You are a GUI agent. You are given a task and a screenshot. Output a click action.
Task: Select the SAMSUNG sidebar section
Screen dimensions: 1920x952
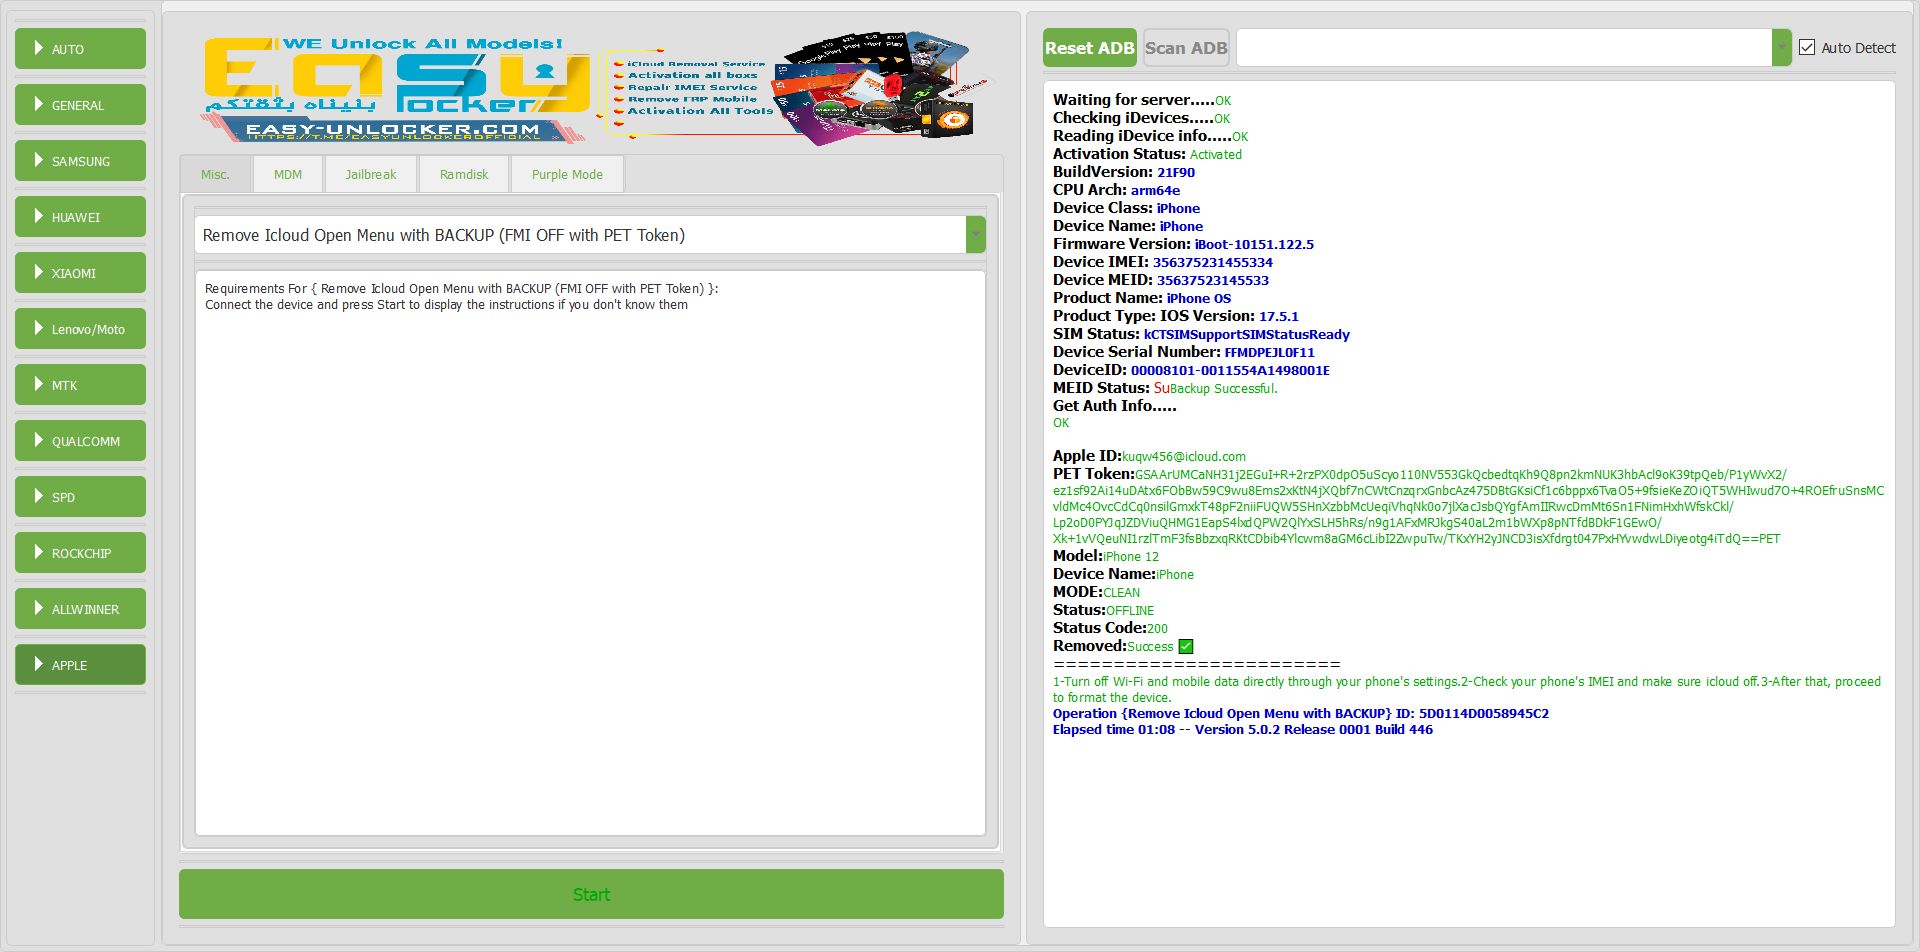[80, 160]
